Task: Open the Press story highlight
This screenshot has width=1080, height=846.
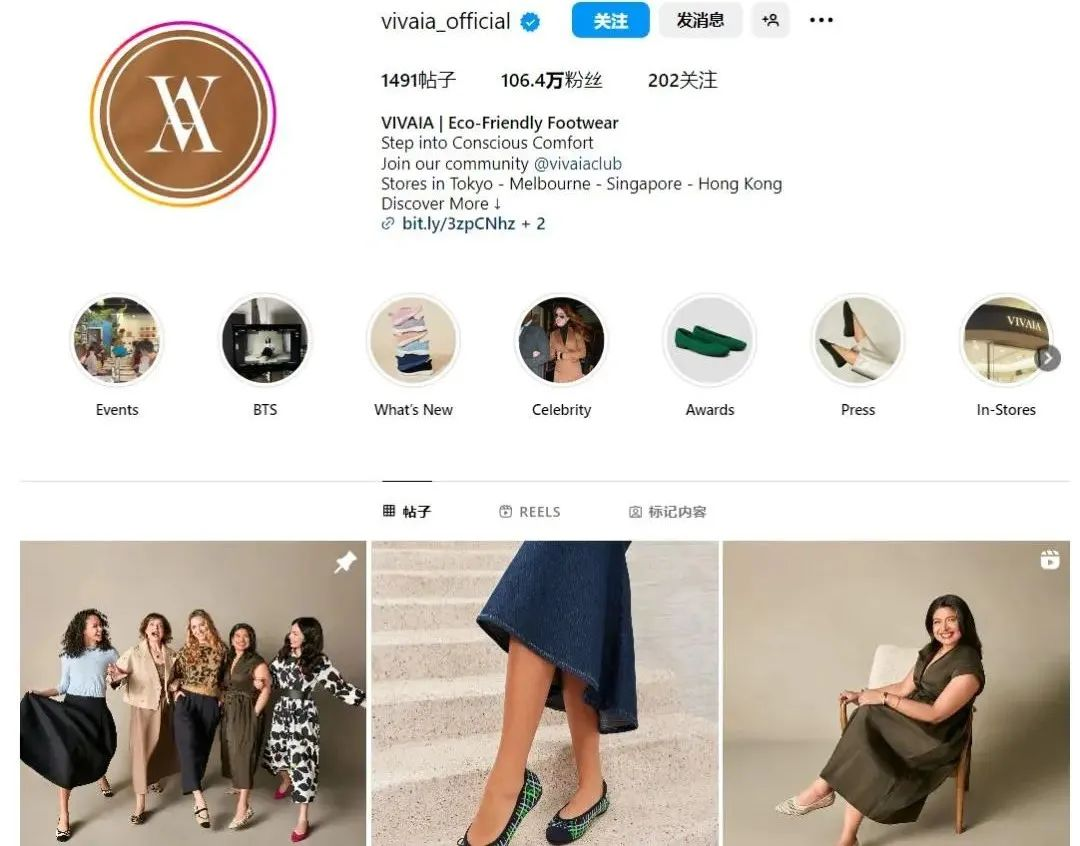Action: click(x=858, y=340)
